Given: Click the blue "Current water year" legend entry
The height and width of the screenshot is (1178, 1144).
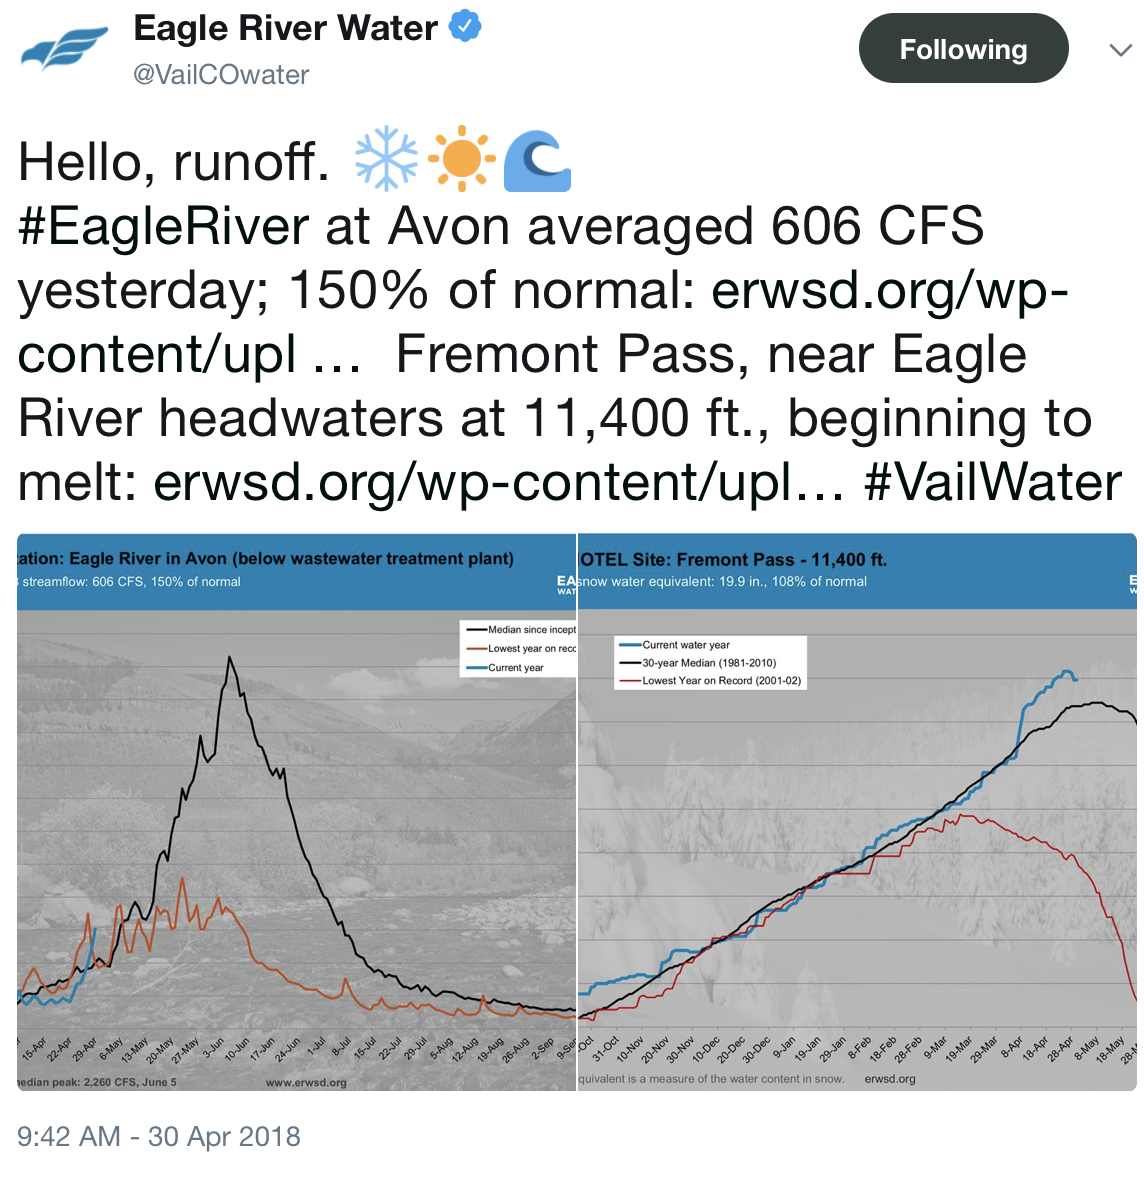Looking at the screenshot, I should tap(685, 645).
